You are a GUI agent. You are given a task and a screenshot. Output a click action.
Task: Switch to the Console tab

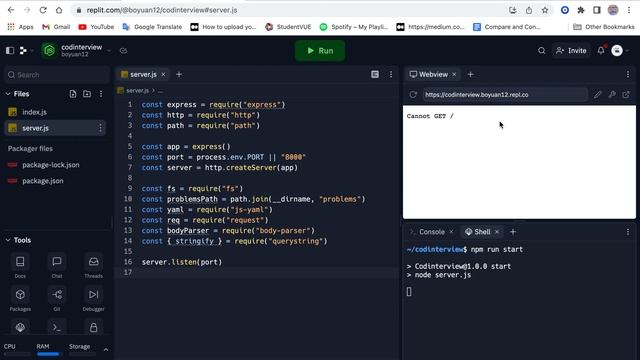coord(427,232)
